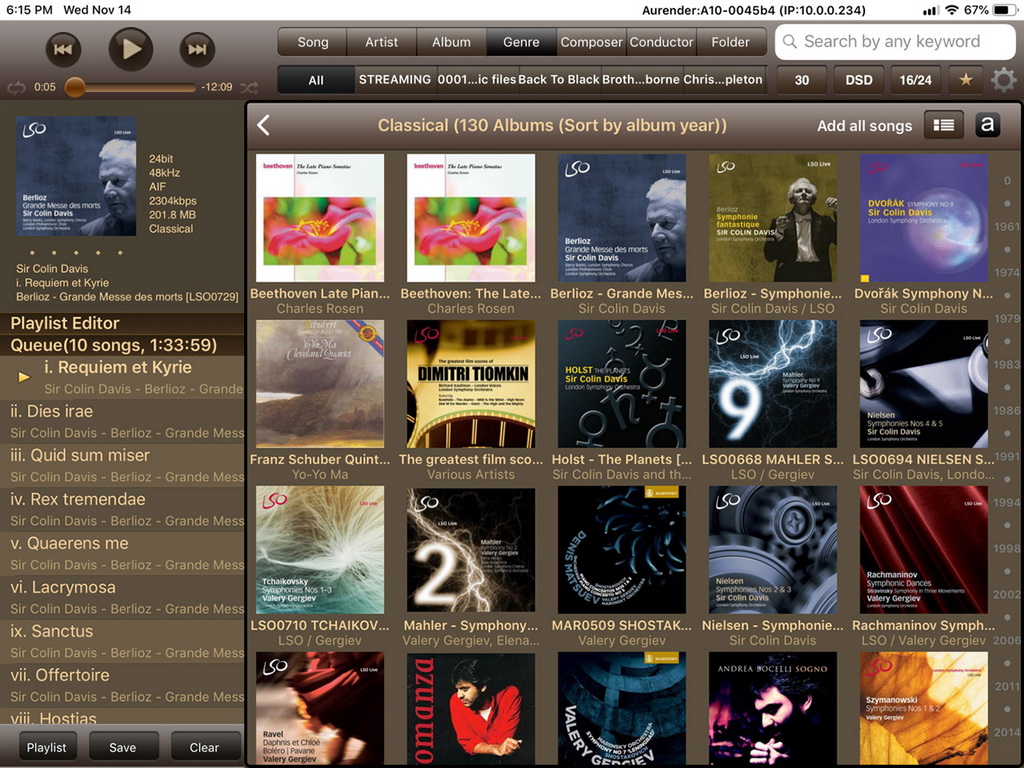Click Add all songs
Image resolution: width=1024 pixels, height=768 pixels.
click(864, 126)
